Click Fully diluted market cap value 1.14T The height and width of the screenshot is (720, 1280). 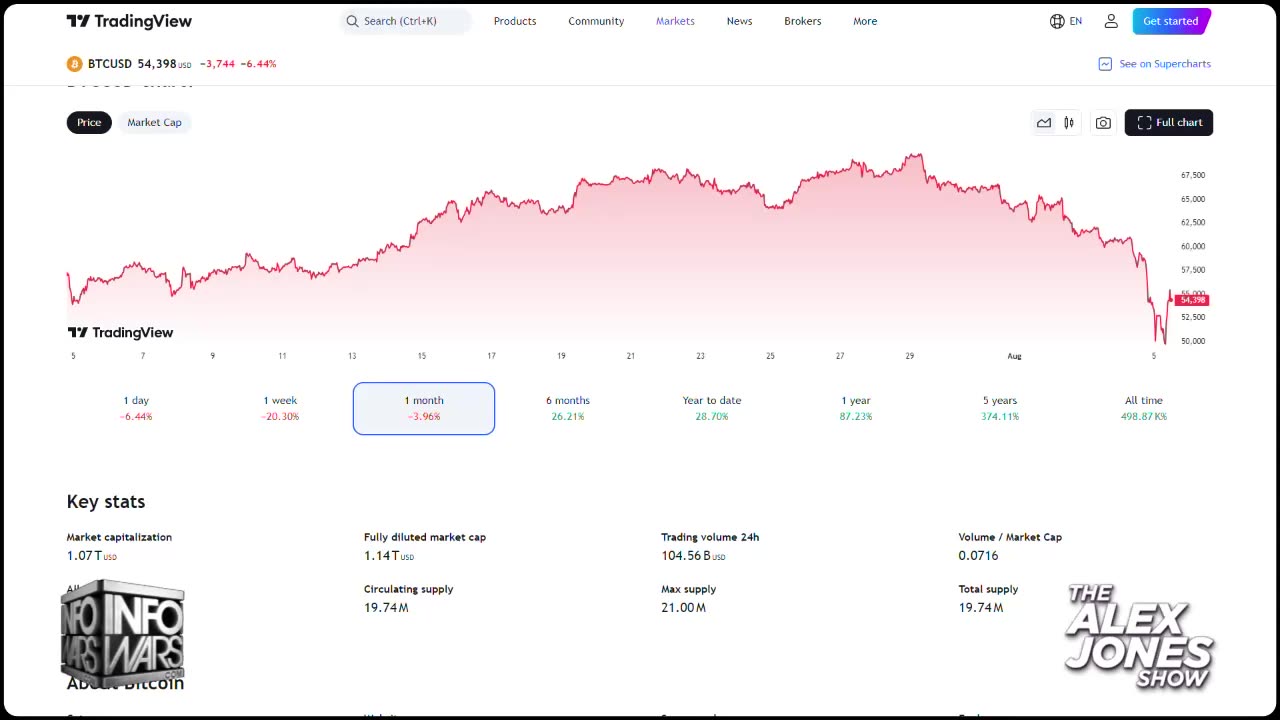(x=389, y=556)
